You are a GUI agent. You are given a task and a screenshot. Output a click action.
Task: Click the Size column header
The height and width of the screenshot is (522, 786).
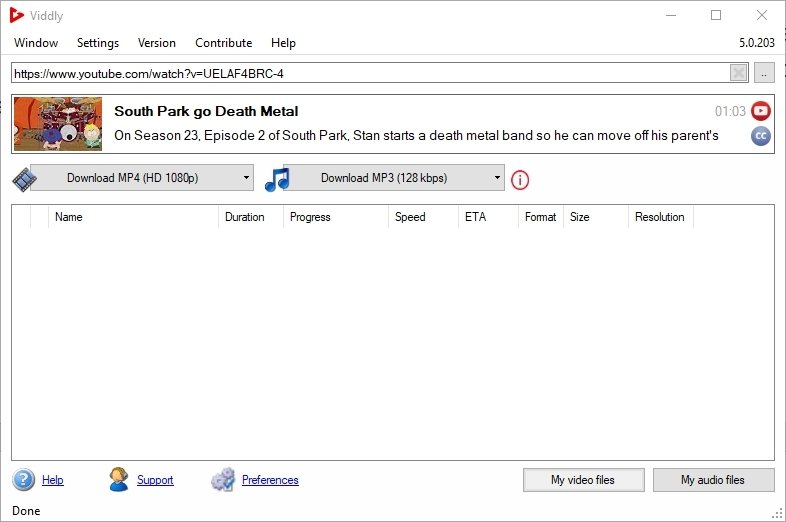pos(596,217)
